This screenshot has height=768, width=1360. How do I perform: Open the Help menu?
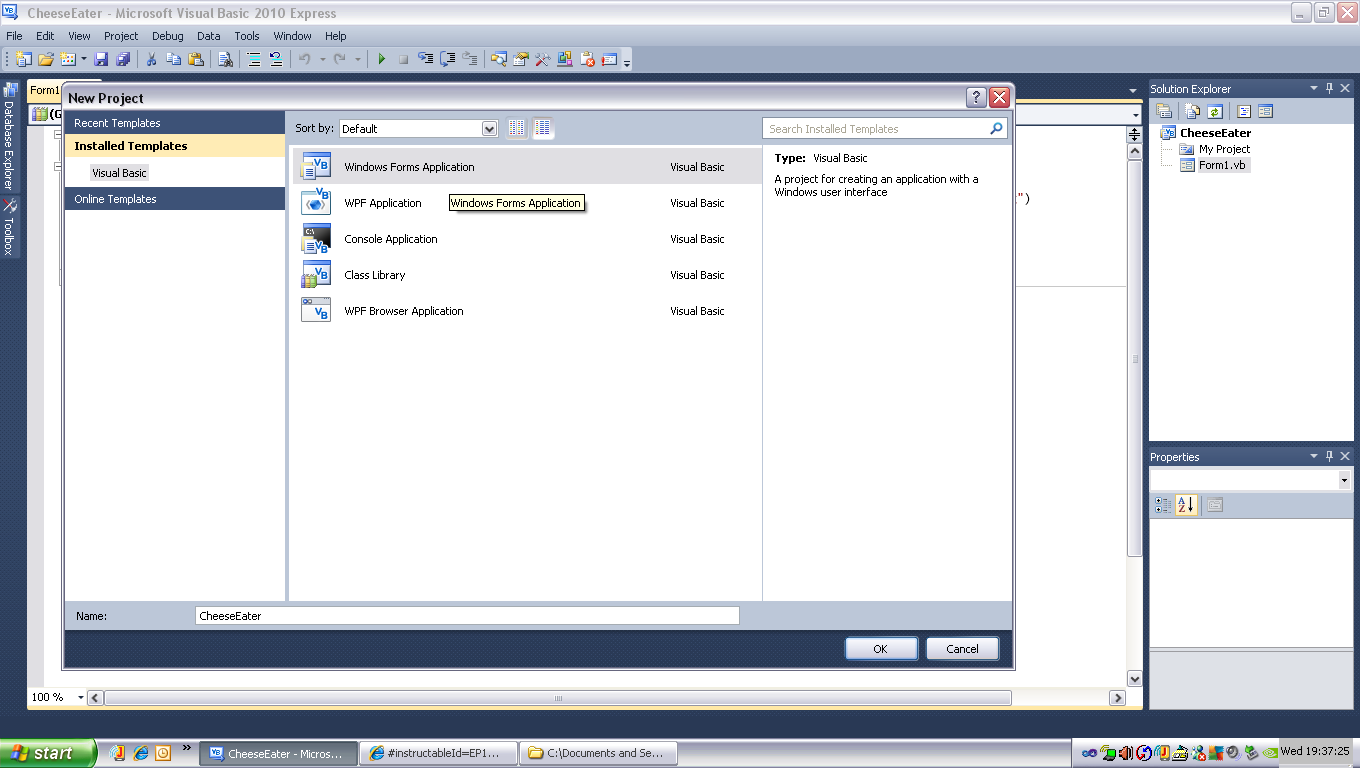[x=336, y=36]
